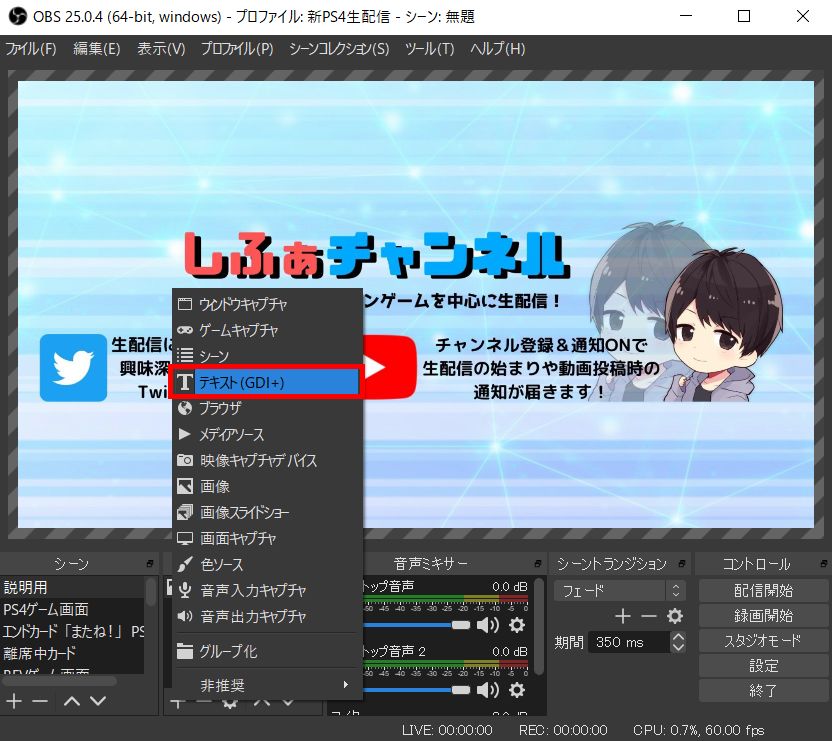Click Start Recording (録画開始) button
The image size is (832, 741).
tap(763, 615)
